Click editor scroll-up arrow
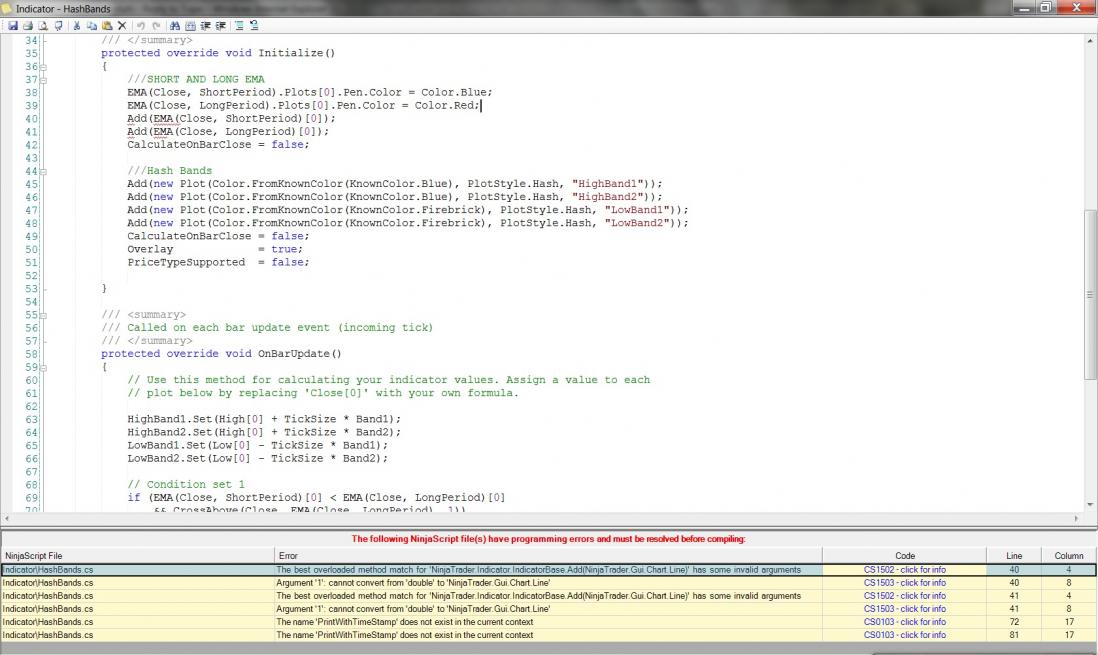Screen dimensions: 1098x655 click(x=1090, y=41)
